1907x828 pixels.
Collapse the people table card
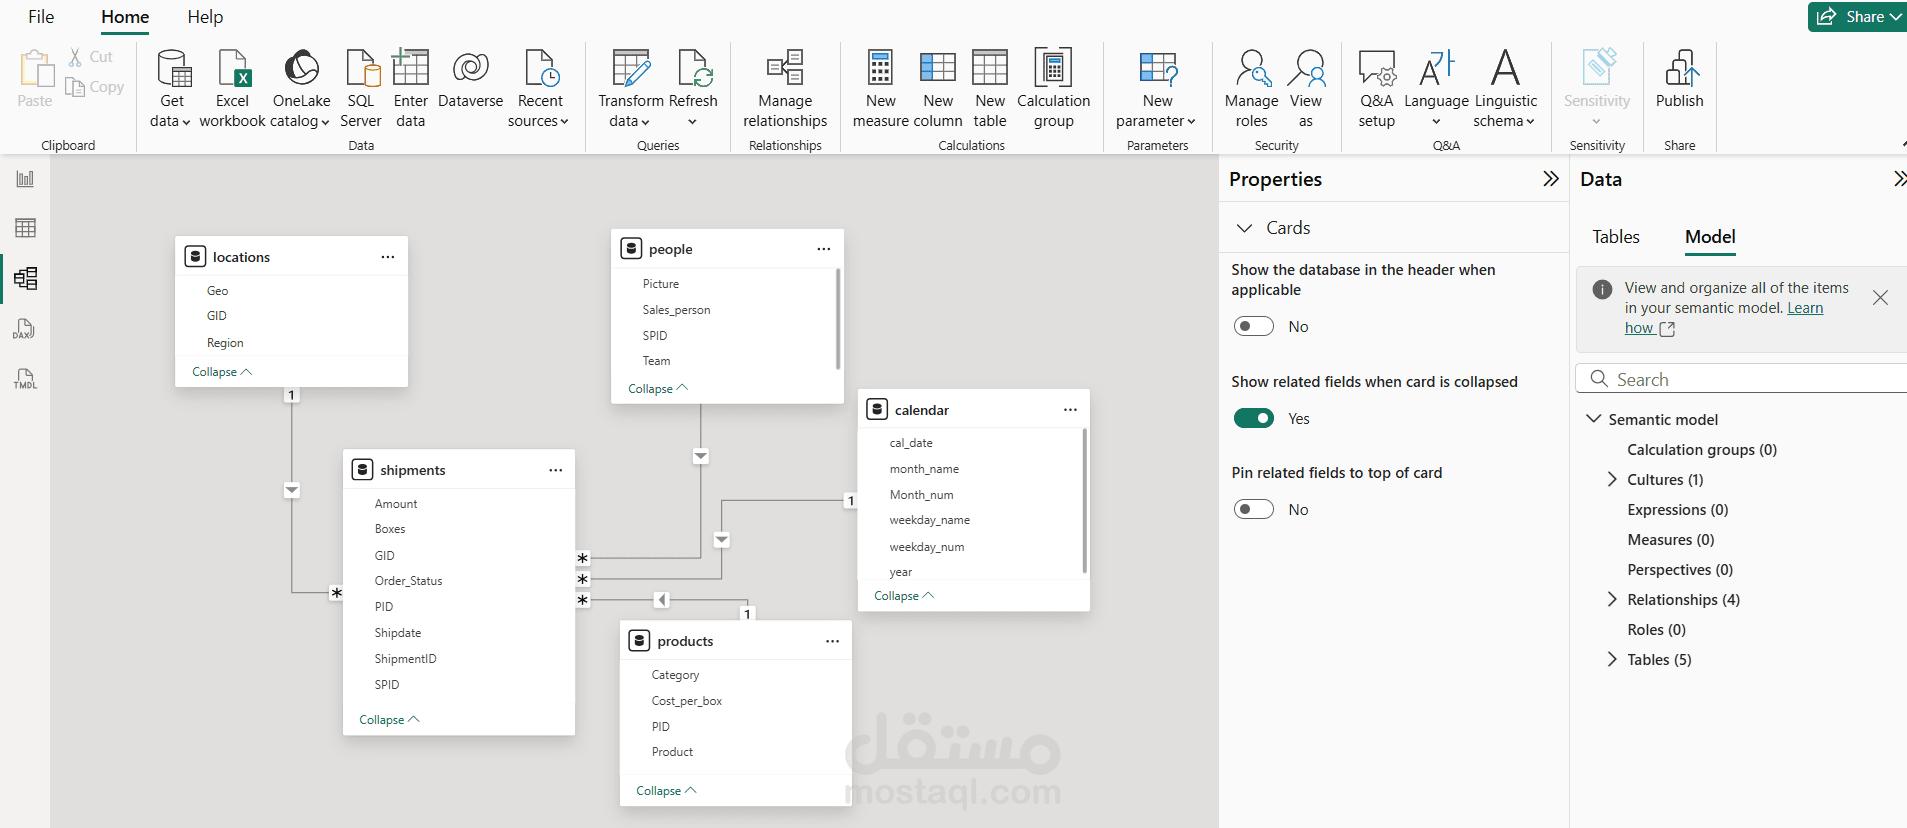(x=658, y=388)
